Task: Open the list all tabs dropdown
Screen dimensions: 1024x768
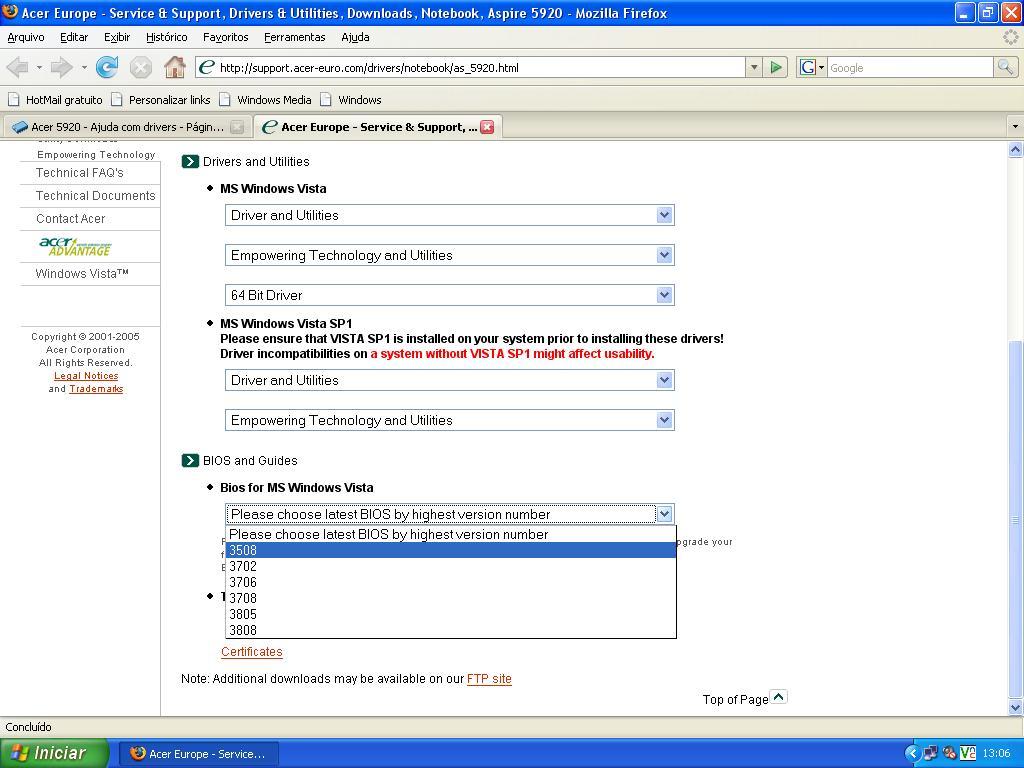Action: coord(1015,126)
